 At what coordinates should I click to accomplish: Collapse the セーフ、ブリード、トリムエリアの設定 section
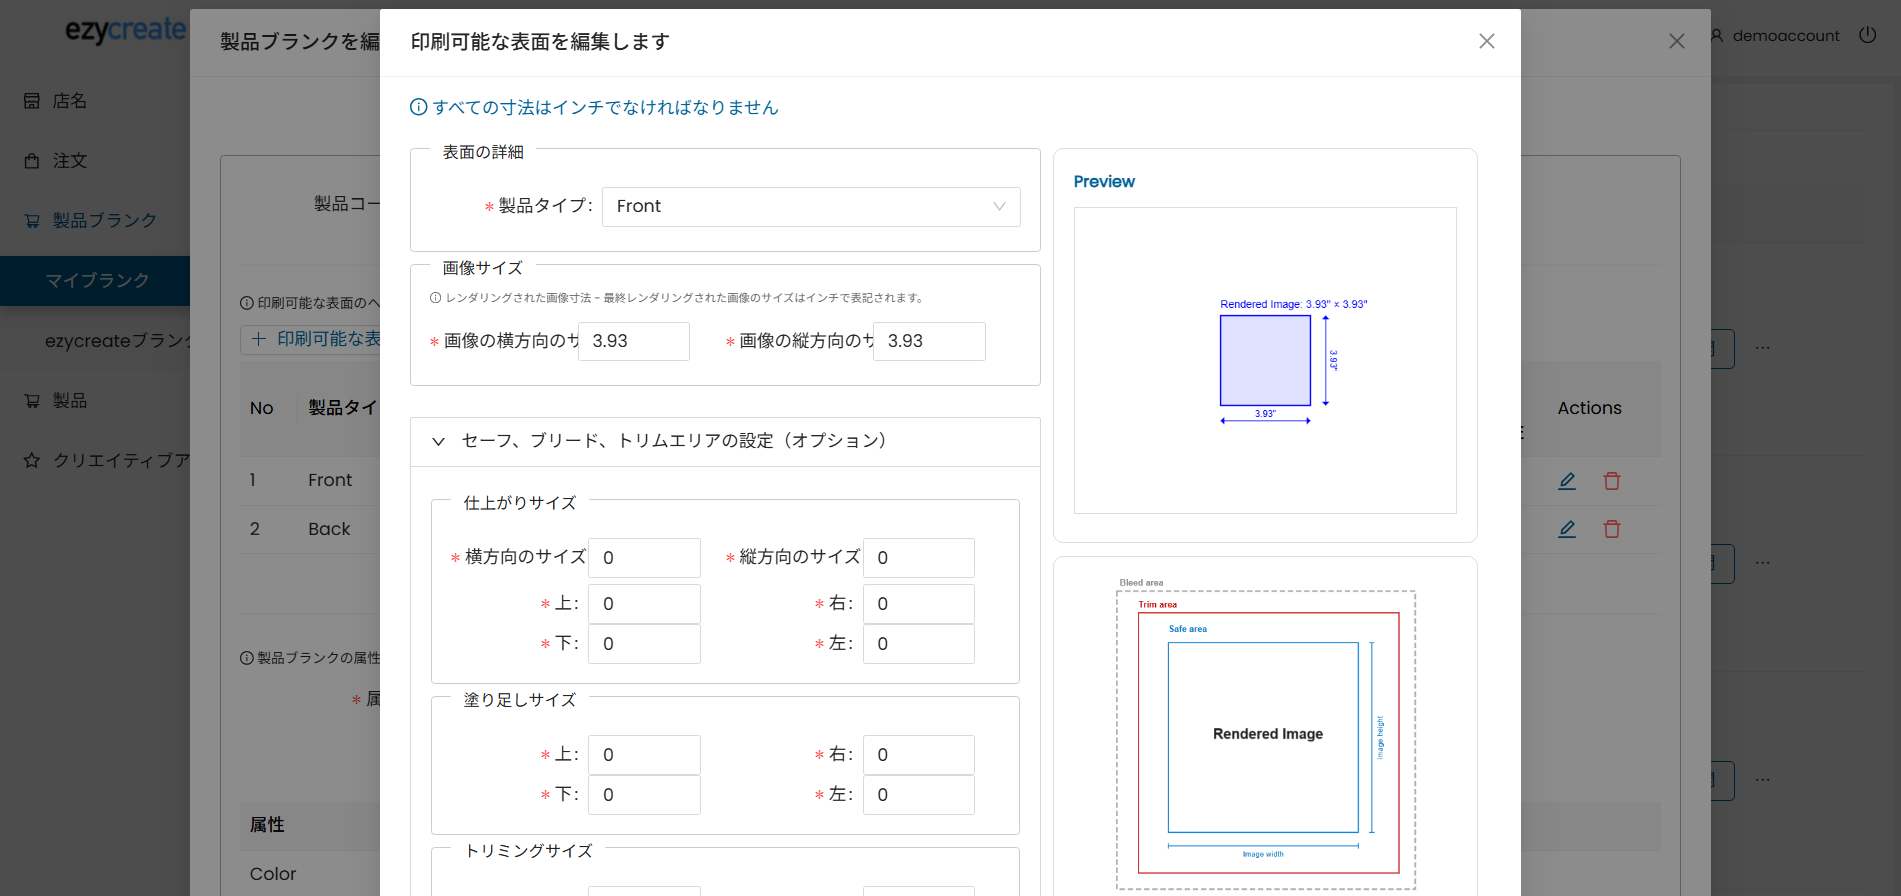point(438,441)
